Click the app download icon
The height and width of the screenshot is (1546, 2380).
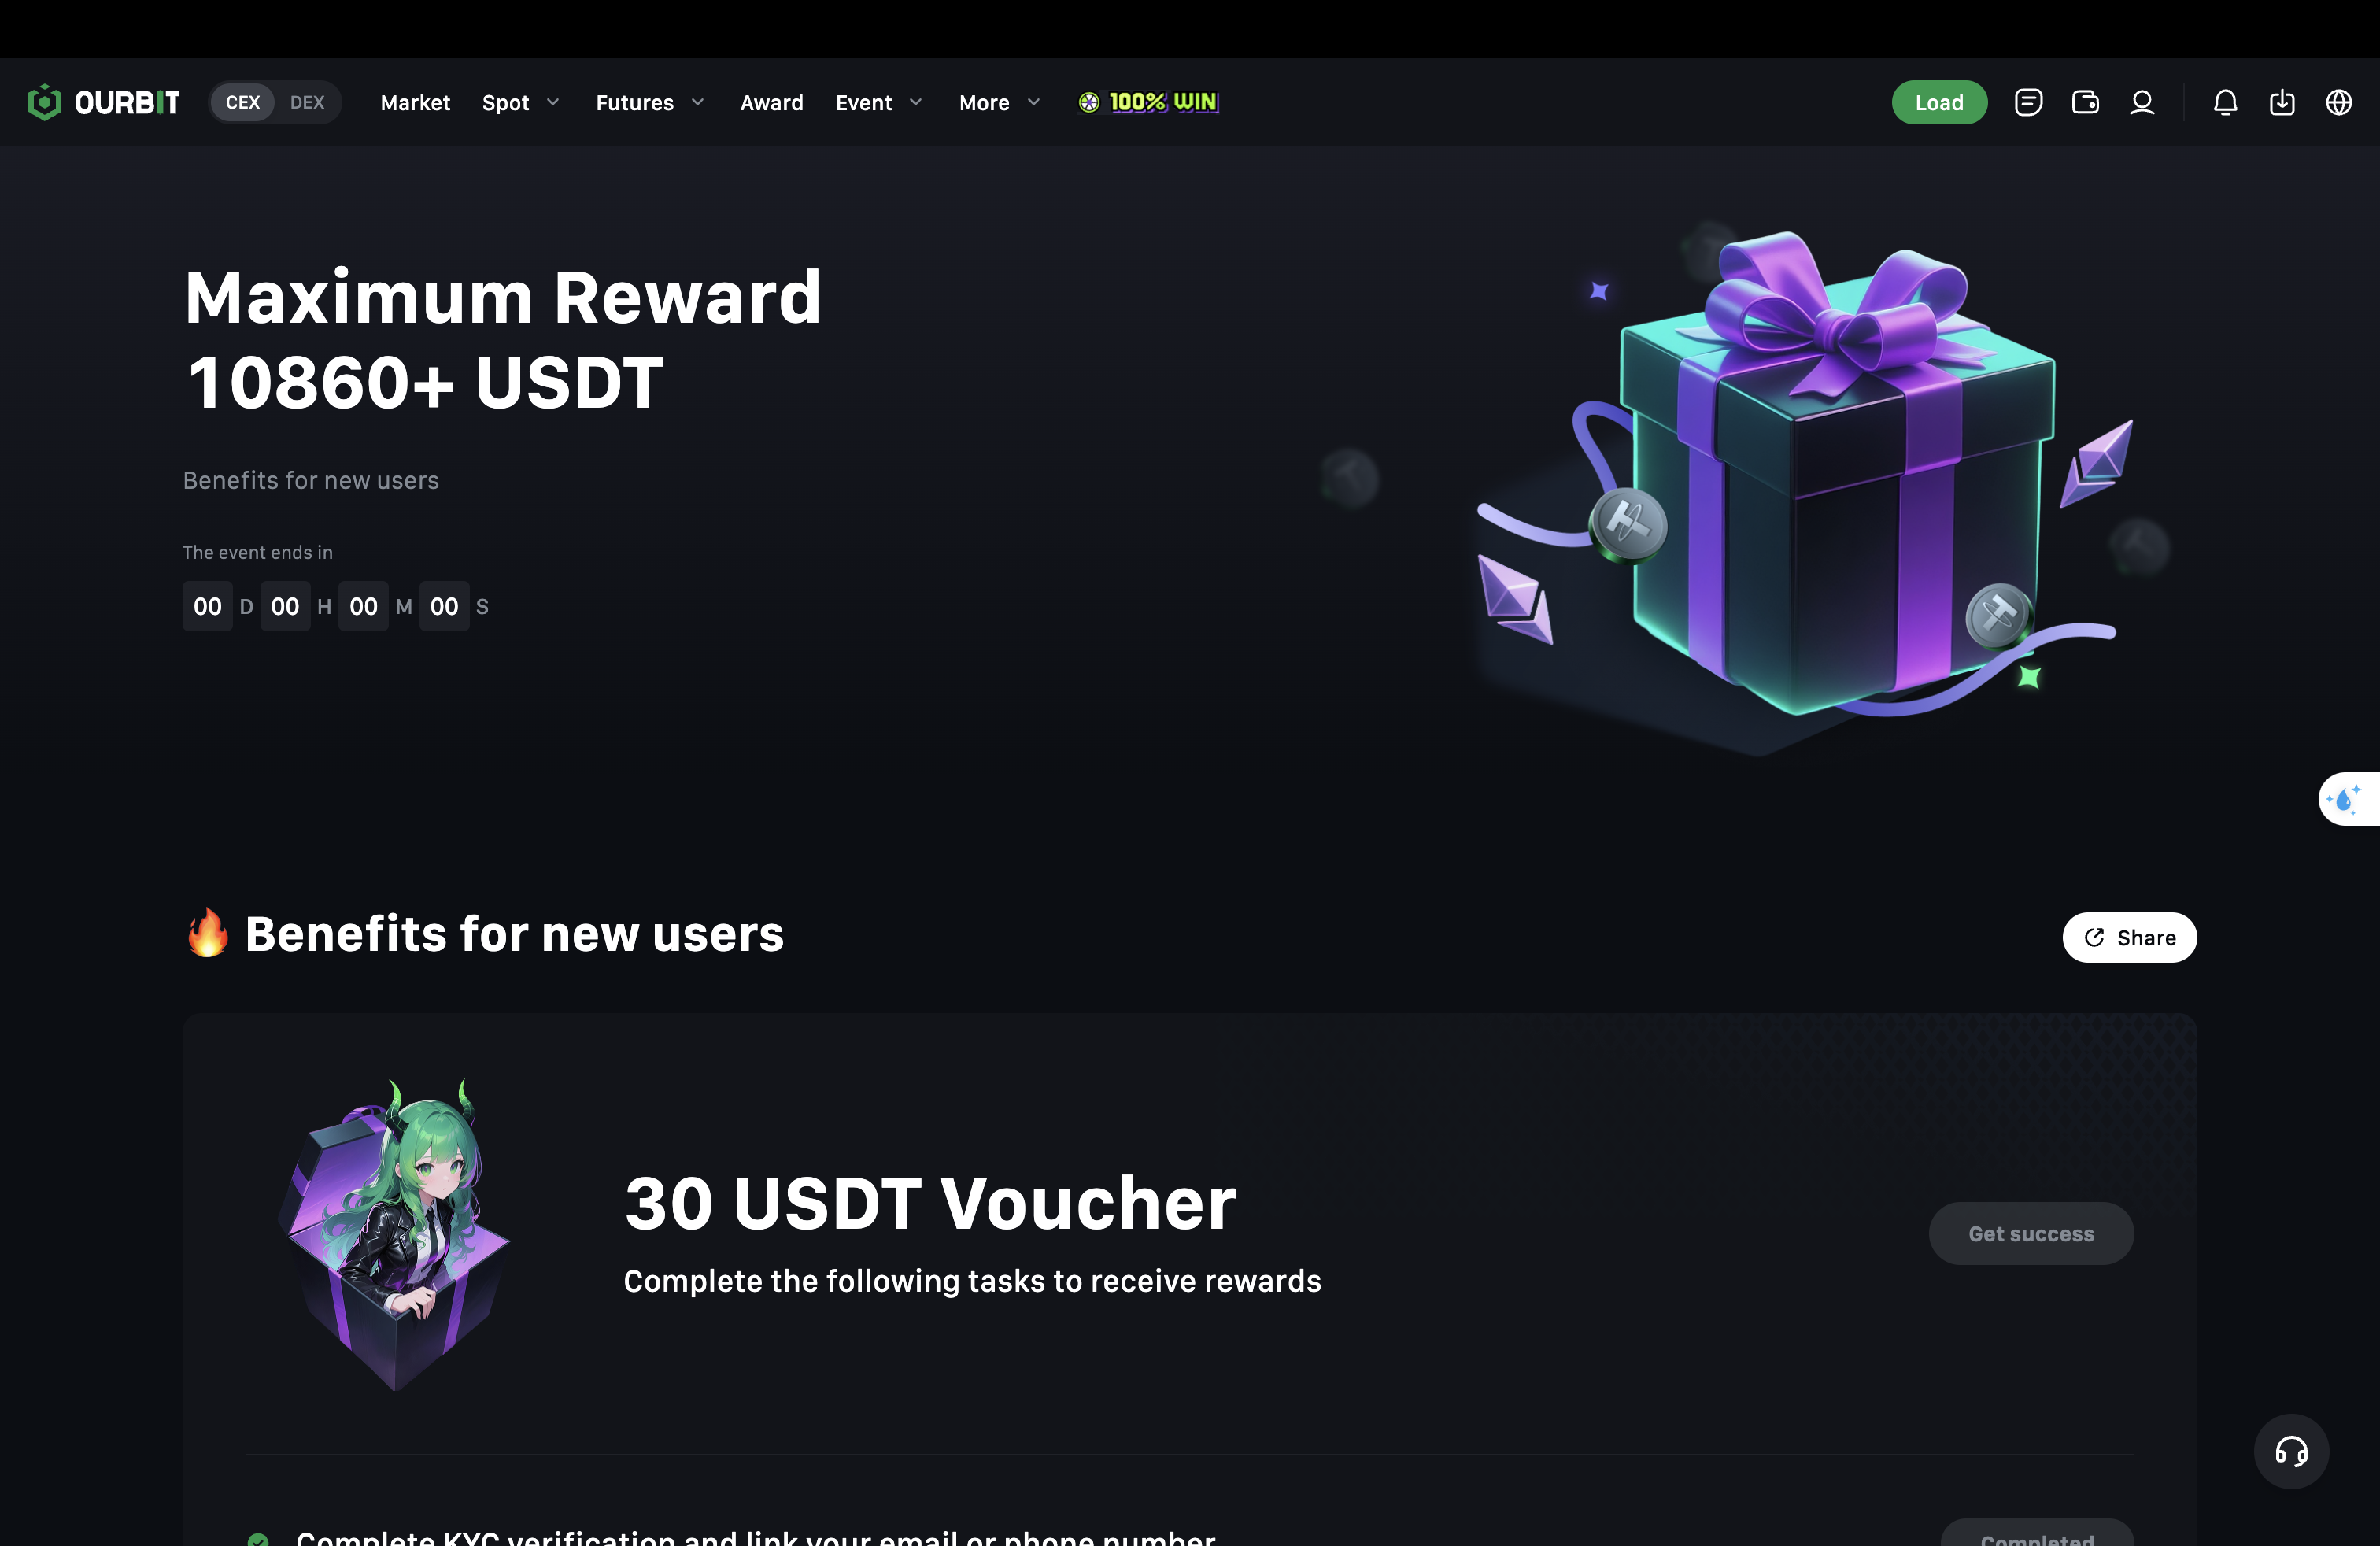coord(2282,102)
